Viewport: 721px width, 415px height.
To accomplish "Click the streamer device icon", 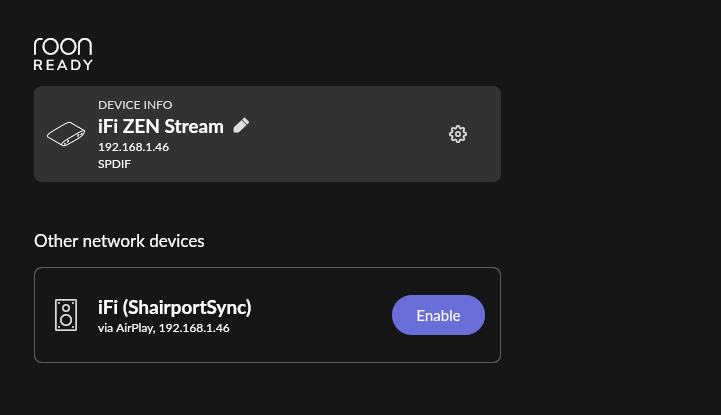I will pyautogui.click(x=66, y=134).
